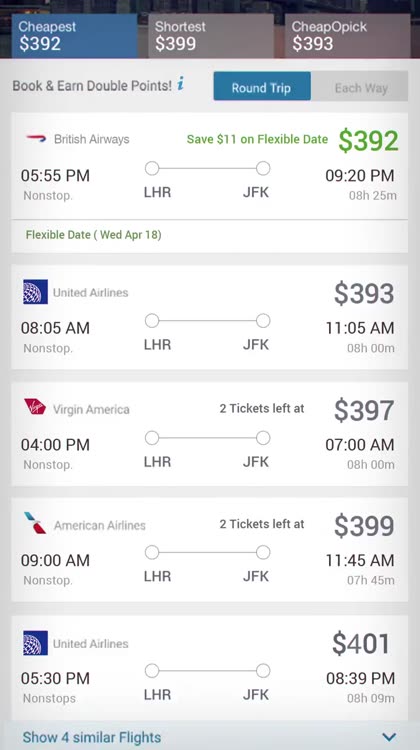Show 4 similar Flights

point(92,737)
